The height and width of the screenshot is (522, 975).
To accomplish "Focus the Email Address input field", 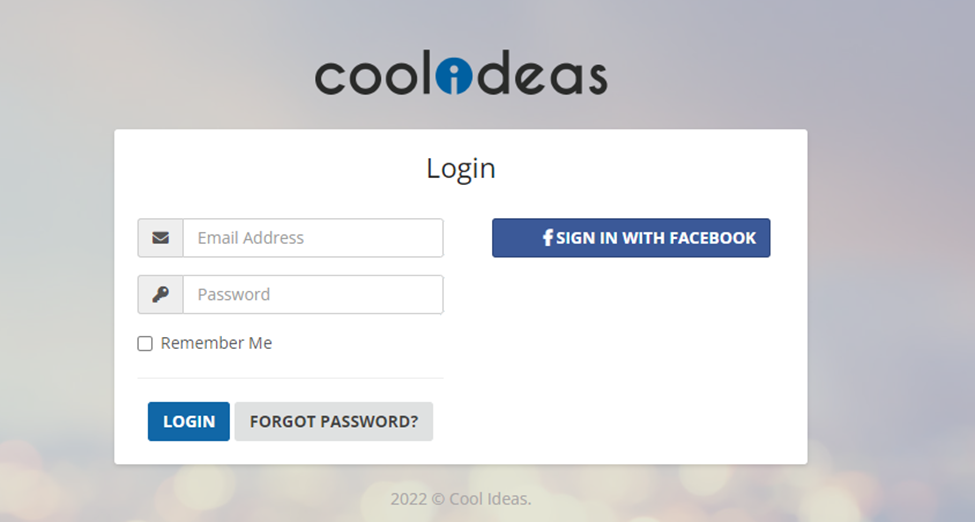I will [313, 238].
